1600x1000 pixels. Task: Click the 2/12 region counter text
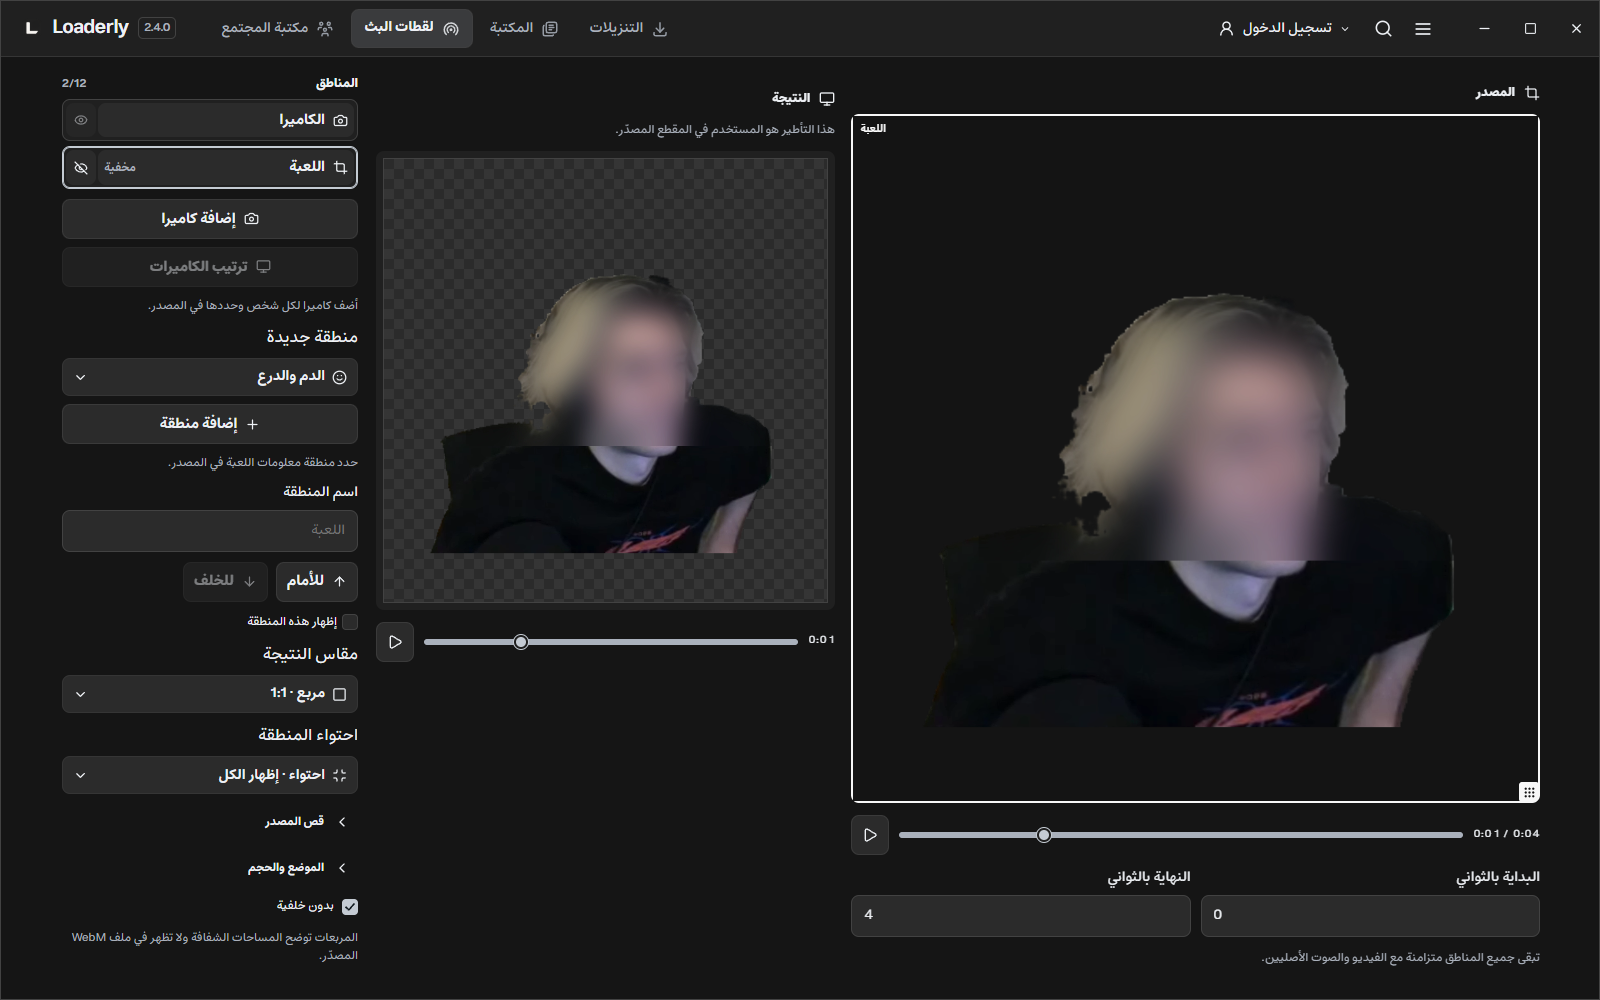(x=74, y=83)
